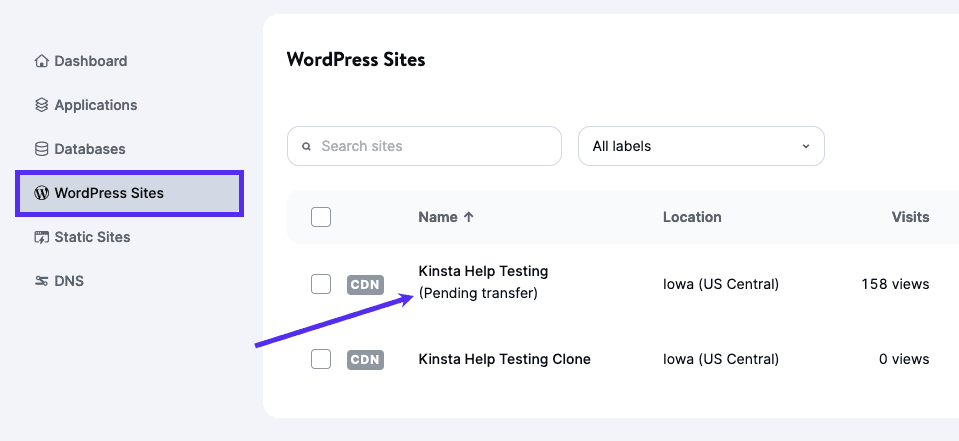
Task: Toggle the select-all sites checkbox
Action: pyautogui.click(x=321, y=217)
